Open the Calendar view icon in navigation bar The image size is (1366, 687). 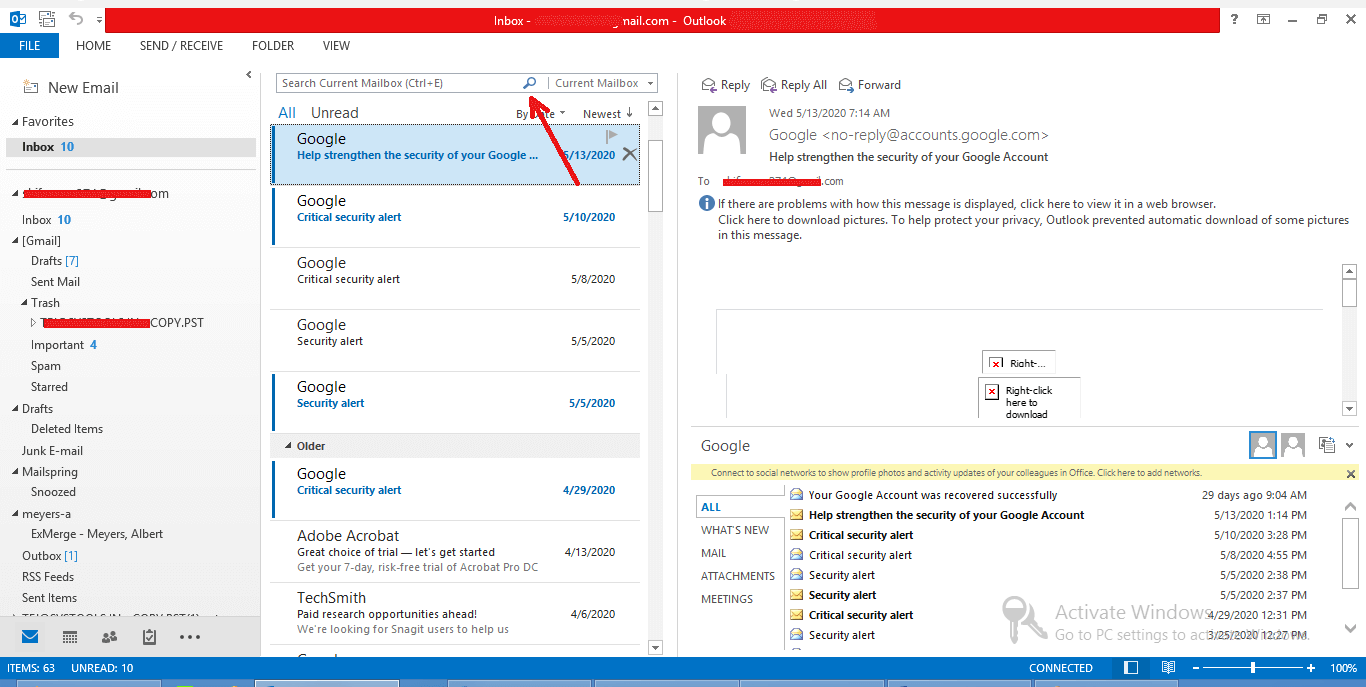70,637
